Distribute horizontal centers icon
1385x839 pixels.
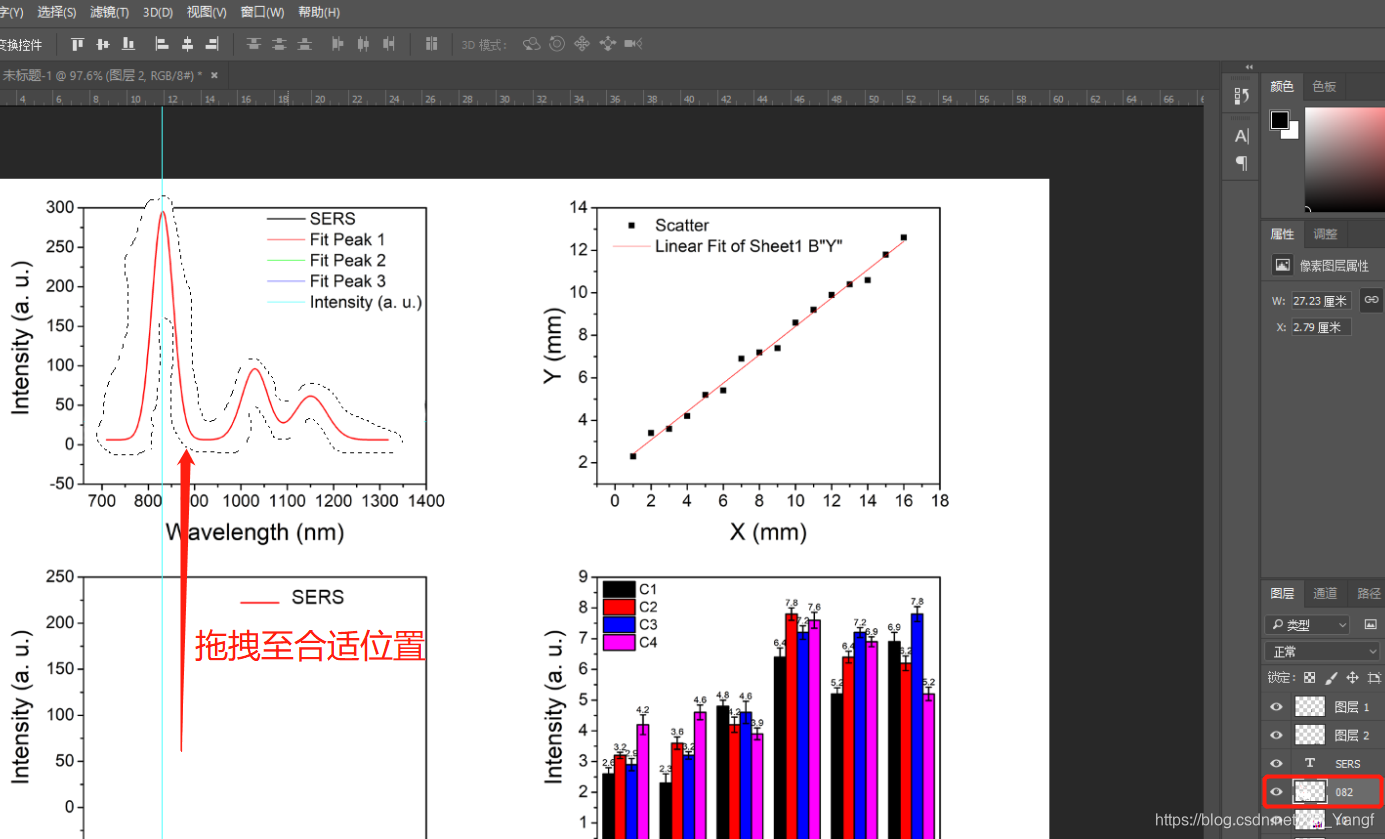point(363,44)
